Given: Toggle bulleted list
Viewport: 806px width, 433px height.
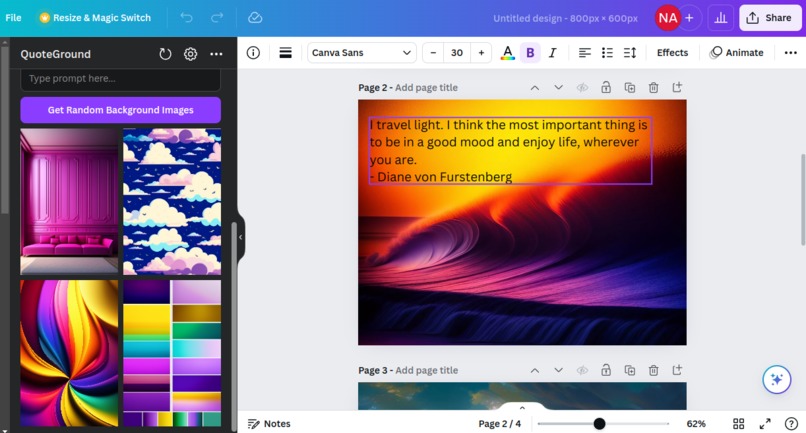Looking at the screenshot, I should (607, 52).
